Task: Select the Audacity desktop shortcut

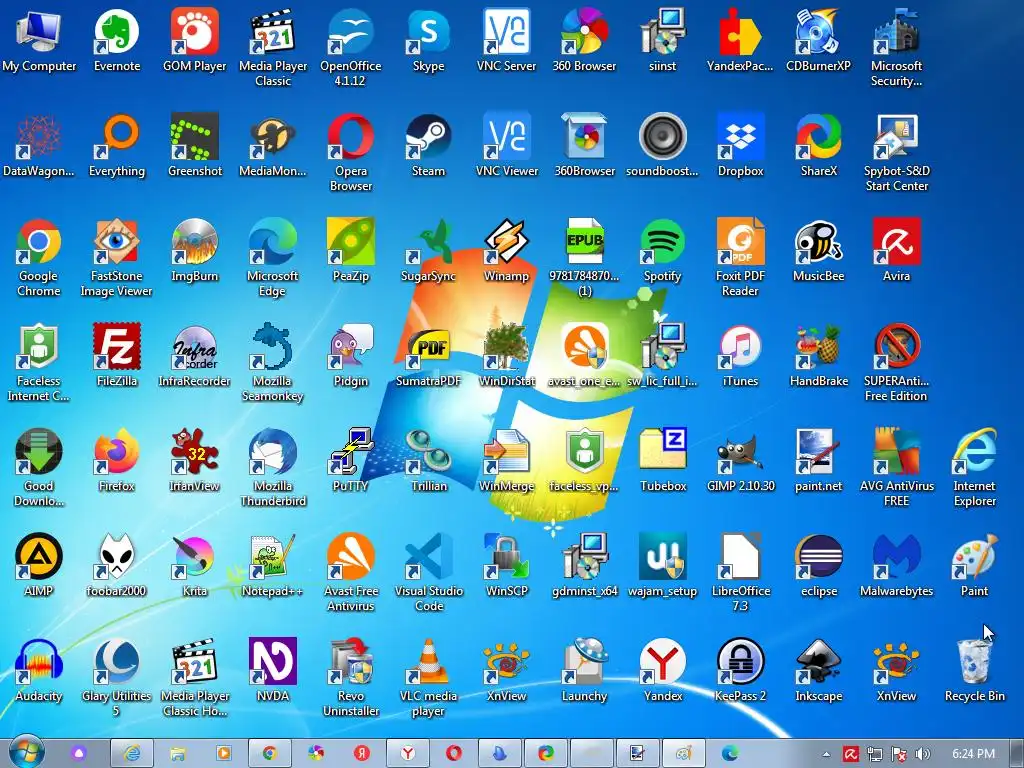Action: [x=39, y=671]
